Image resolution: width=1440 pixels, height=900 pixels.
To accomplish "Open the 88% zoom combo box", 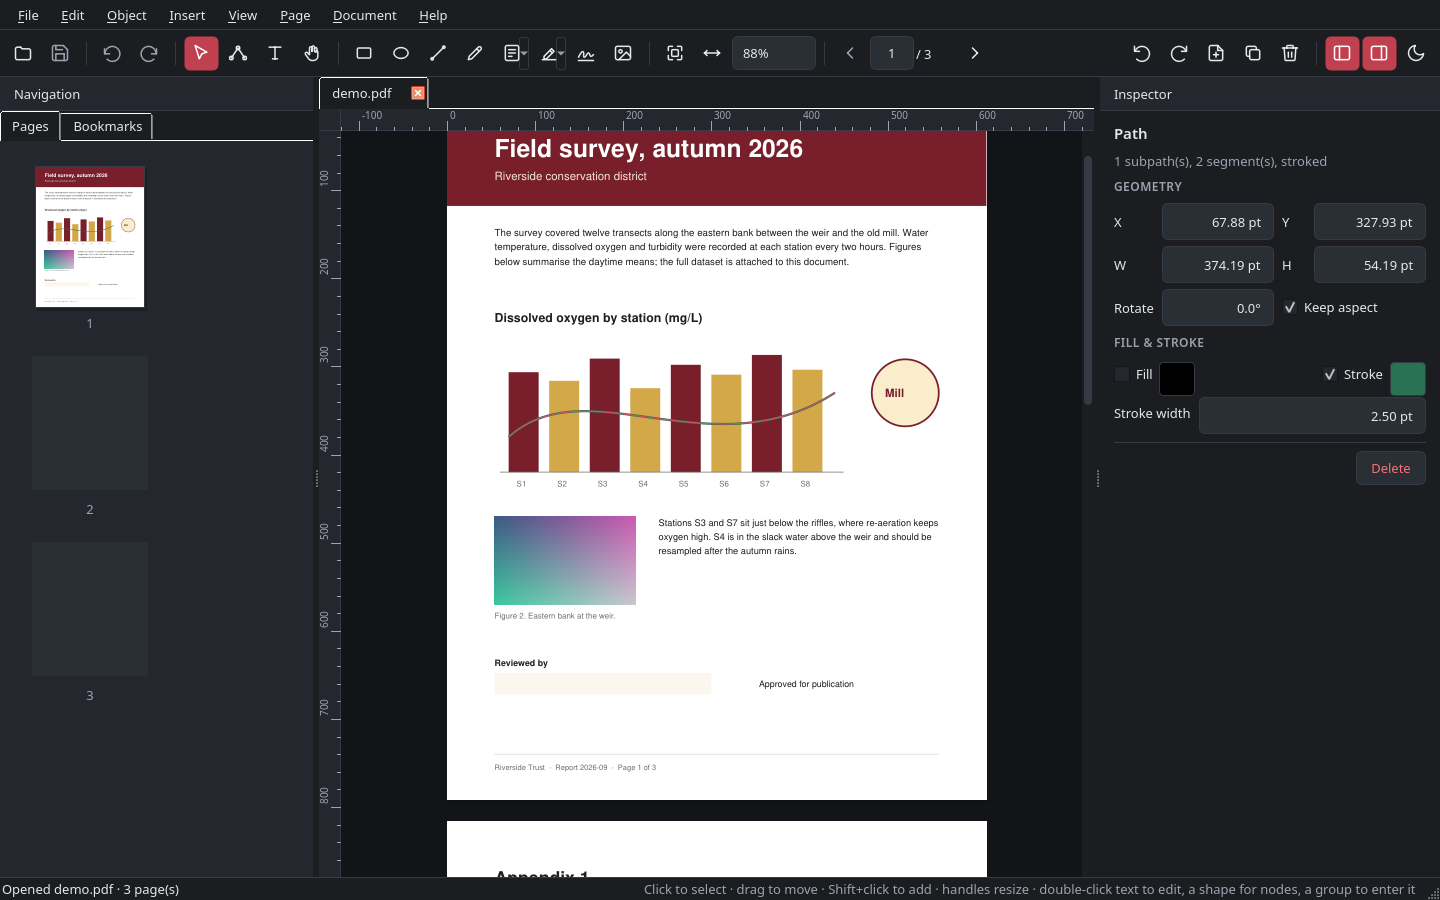I will coord(774,53).
